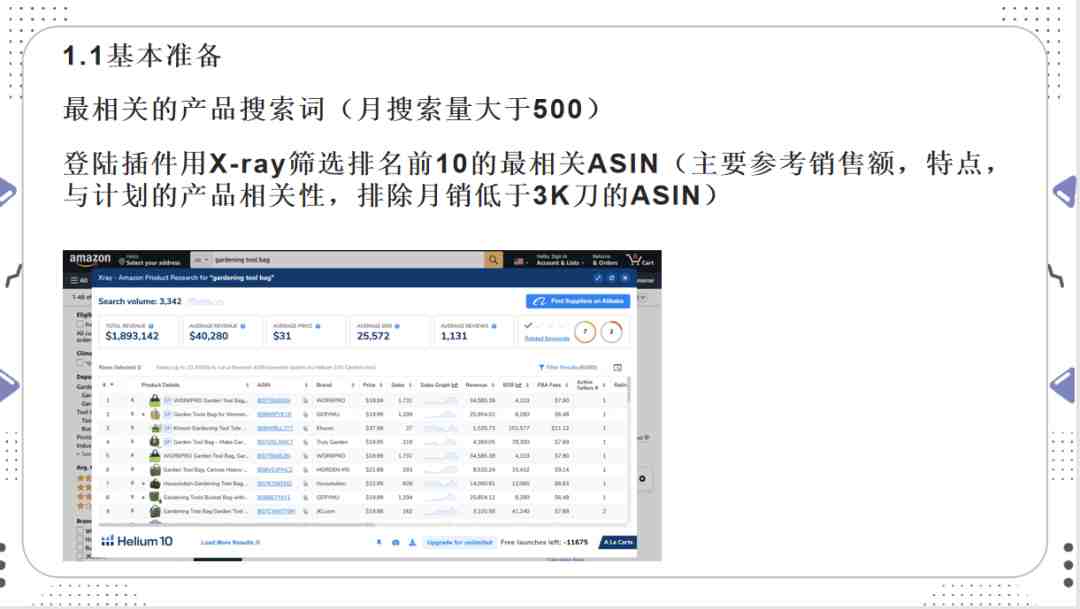This screenshot has height=609, width=1080.
Task: Expand variations of row 2 Garden Tools Bag
Action: click(143, 414)
